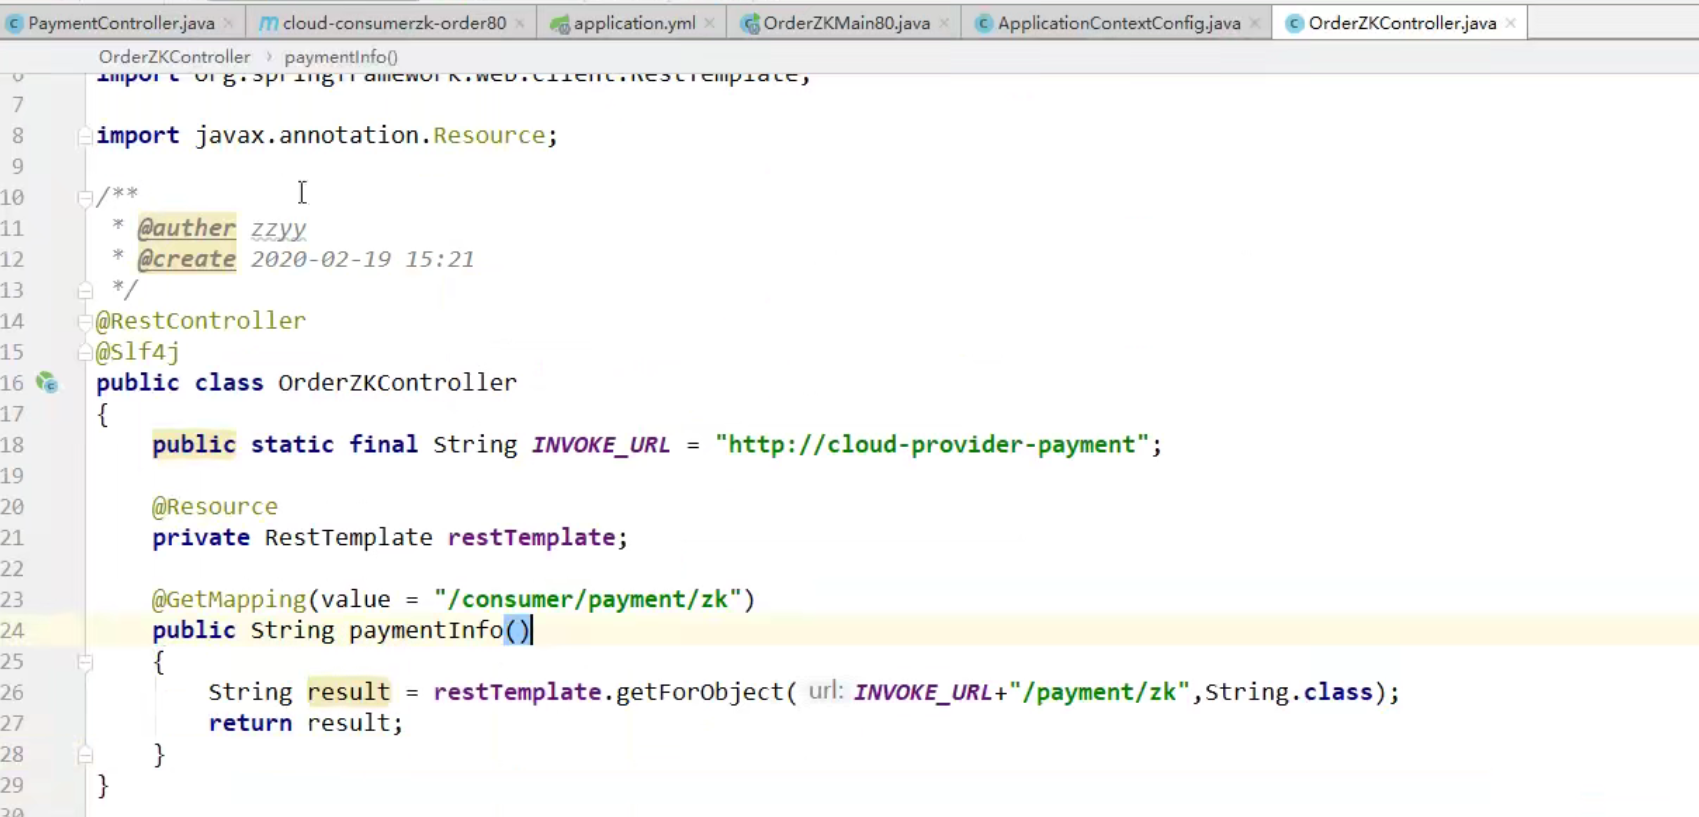Close the application.yml tab

click(x=709, y=23)
